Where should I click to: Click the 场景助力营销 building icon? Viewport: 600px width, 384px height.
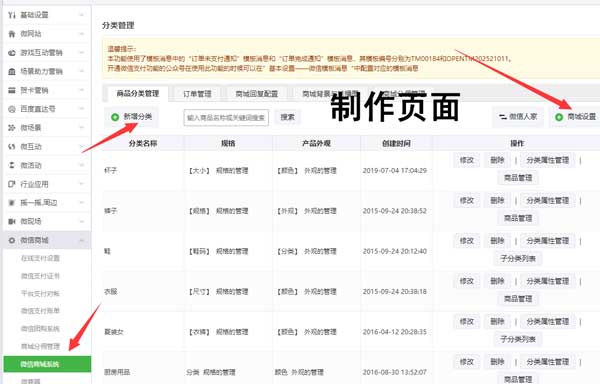[x=12, y=72]
